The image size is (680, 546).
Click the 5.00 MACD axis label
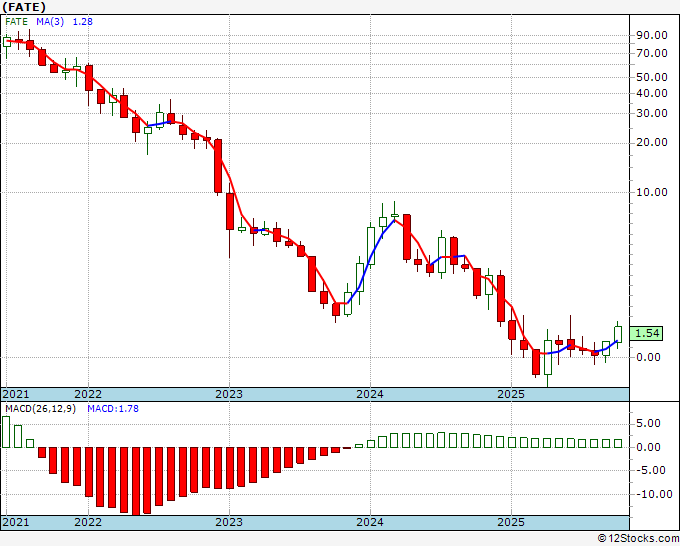click(648, 423)
